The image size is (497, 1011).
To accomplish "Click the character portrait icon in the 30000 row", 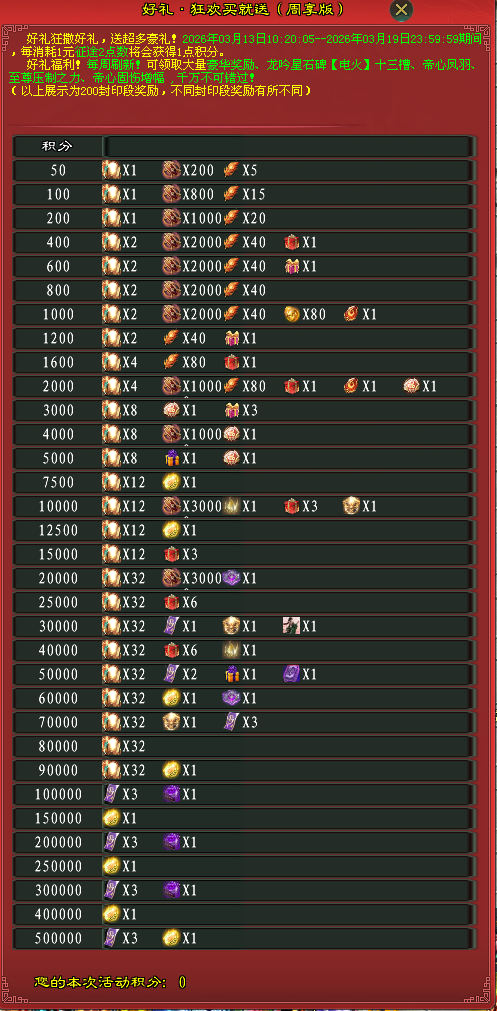I will tap(291, 626).
